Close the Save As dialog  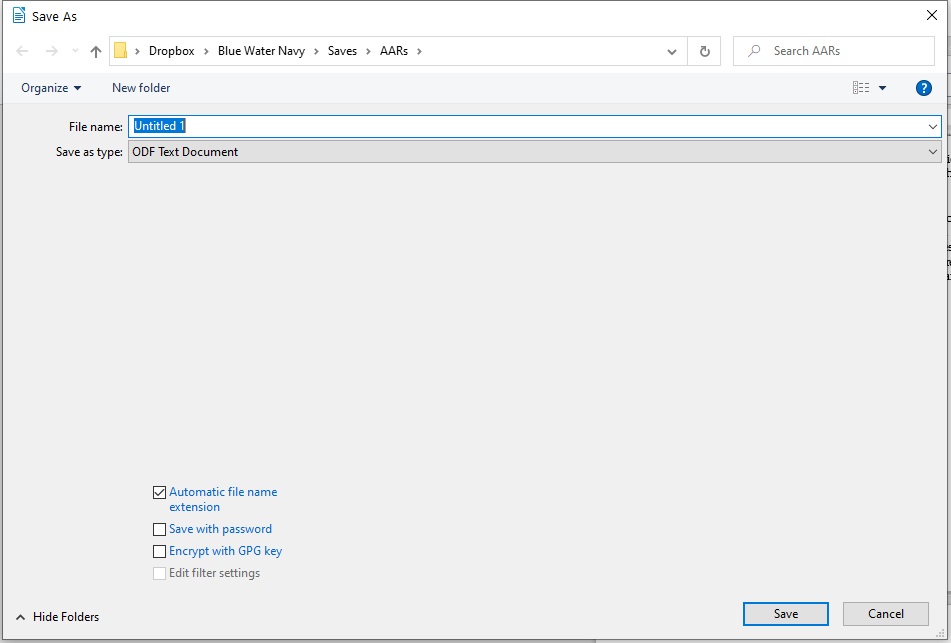[x=932, y=15]
